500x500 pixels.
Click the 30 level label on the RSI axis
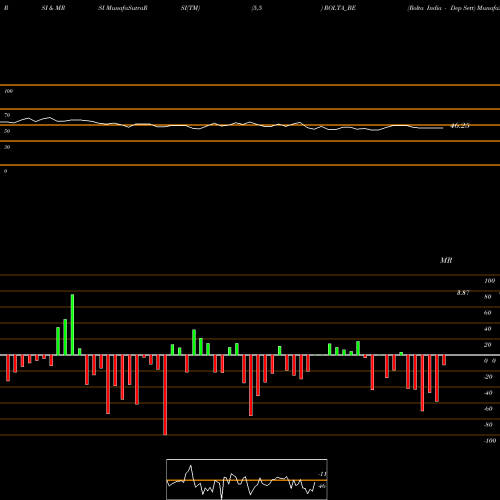click(7, 147)
